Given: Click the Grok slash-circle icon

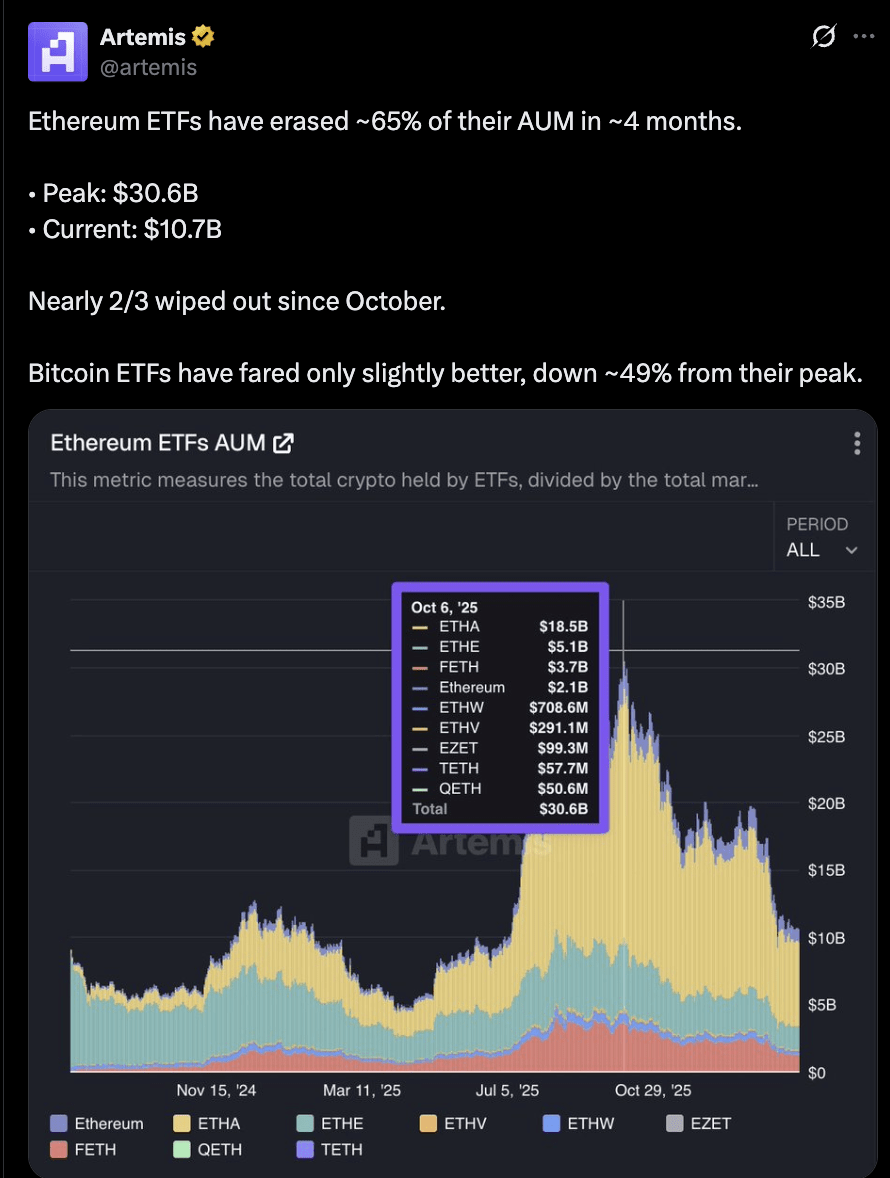Looking at the screenshot, I should coord(824,36).
